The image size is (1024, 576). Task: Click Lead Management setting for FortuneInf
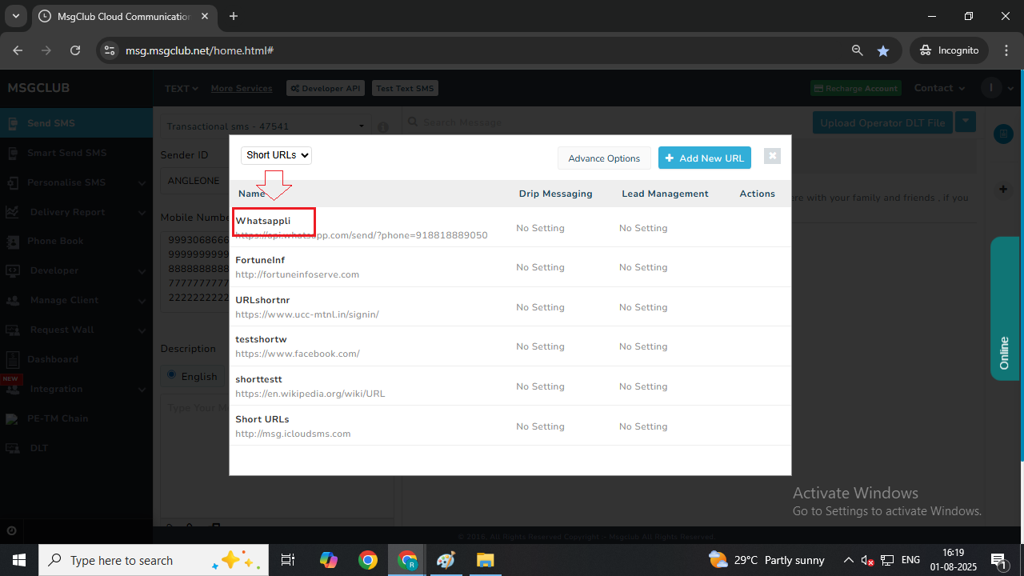pos(643,267)
